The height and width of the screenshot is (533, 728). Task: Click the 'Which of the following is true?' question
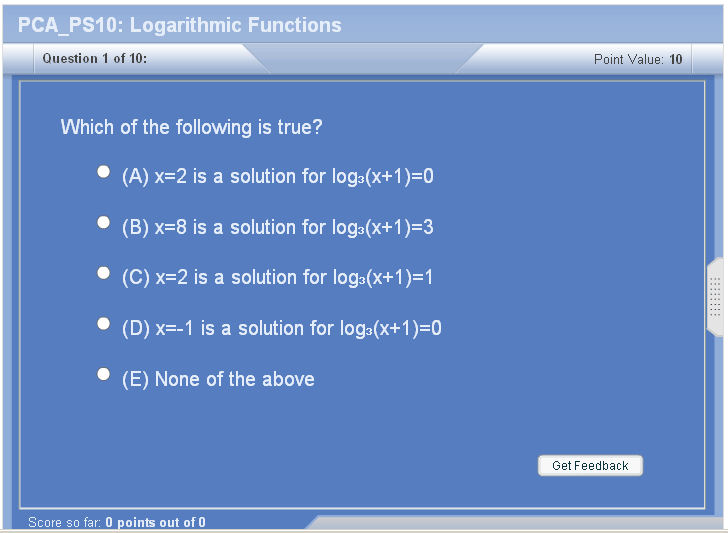tap(191, 127)
